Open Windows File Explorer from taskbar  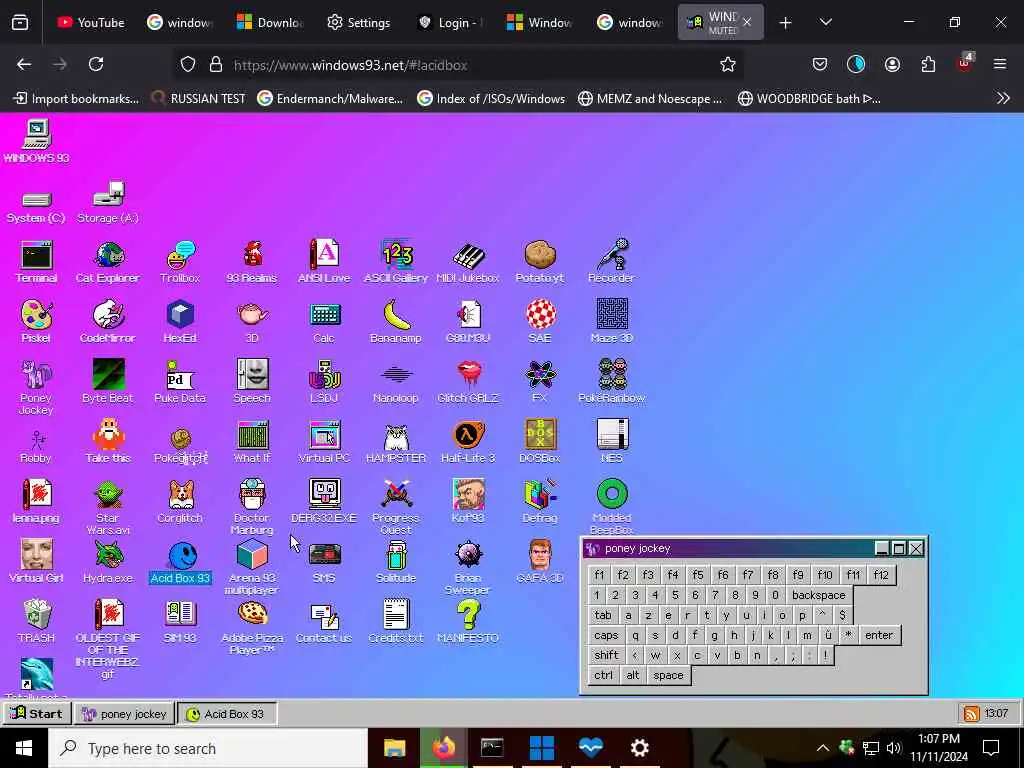(x=394, y=748)
